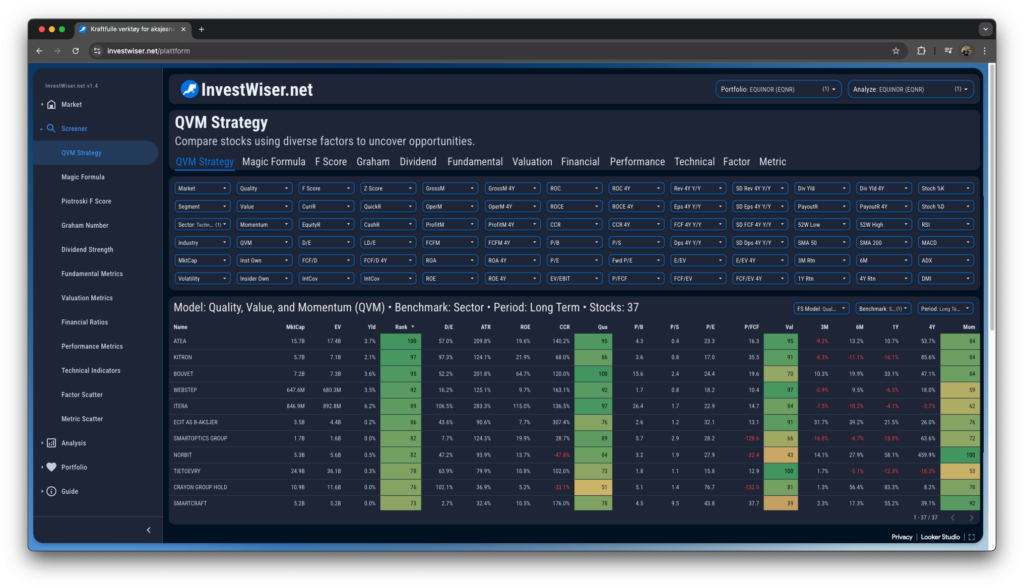Open the Portfolio EQUINOR dropdown
1024x588 pixels.
click(778, 90)
